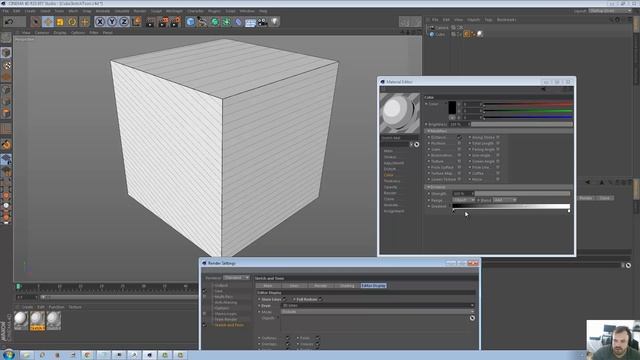The height and width of the screenshot is (360, 640).
Task: Select Strokes channel in Material Editor
Action: [x=390, y=157]
